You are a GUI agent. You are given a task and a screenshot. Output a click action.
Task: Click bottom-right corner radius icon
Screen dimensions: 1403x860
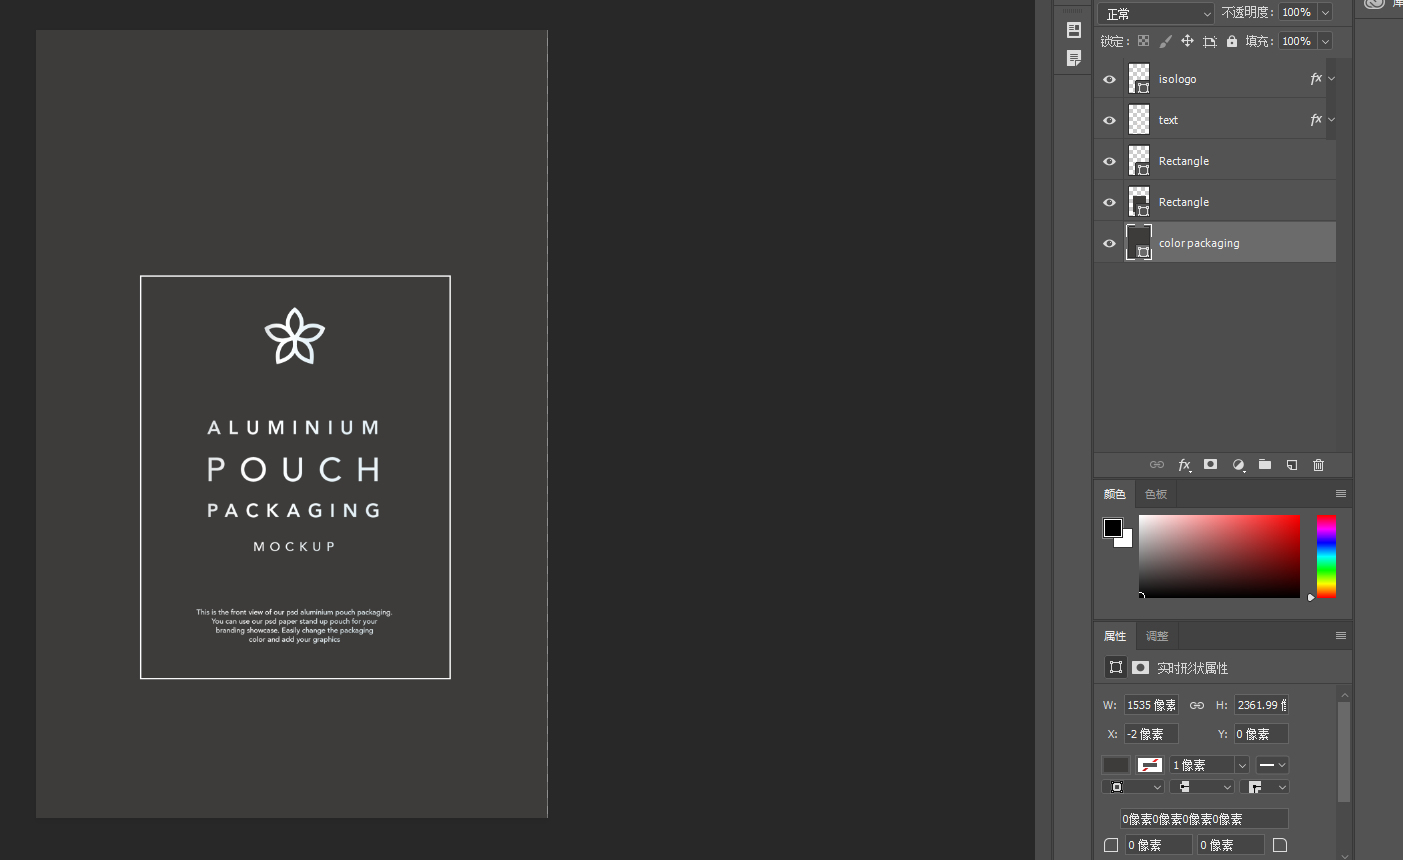(x=1280, y=845)
